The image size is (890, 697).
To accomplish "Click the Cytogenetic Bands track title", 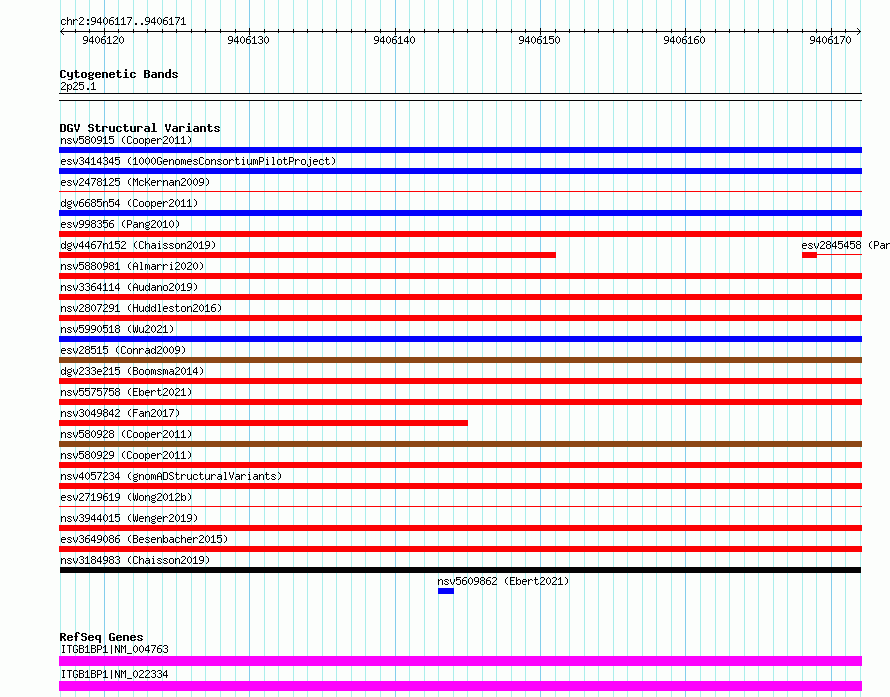I will 119,74.
